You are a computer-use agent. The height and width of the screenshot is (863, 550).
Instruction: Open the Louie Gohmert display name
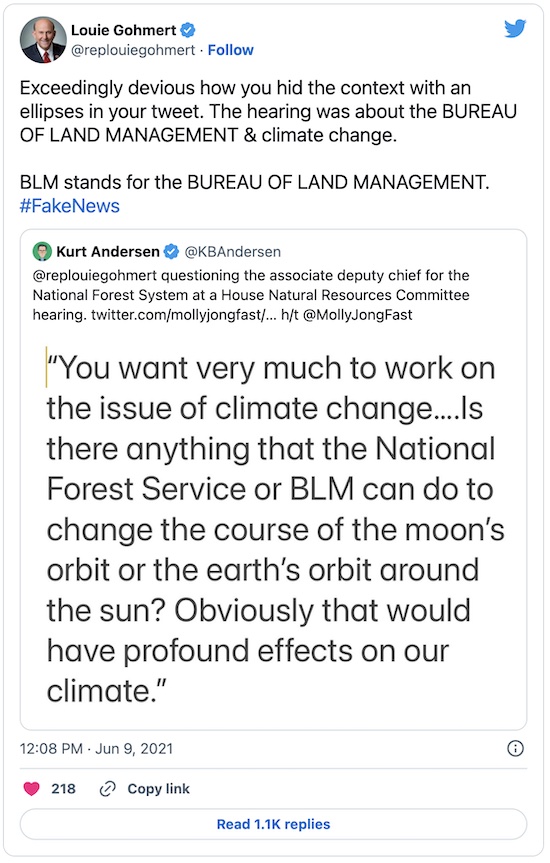click(x=123, y=30)
